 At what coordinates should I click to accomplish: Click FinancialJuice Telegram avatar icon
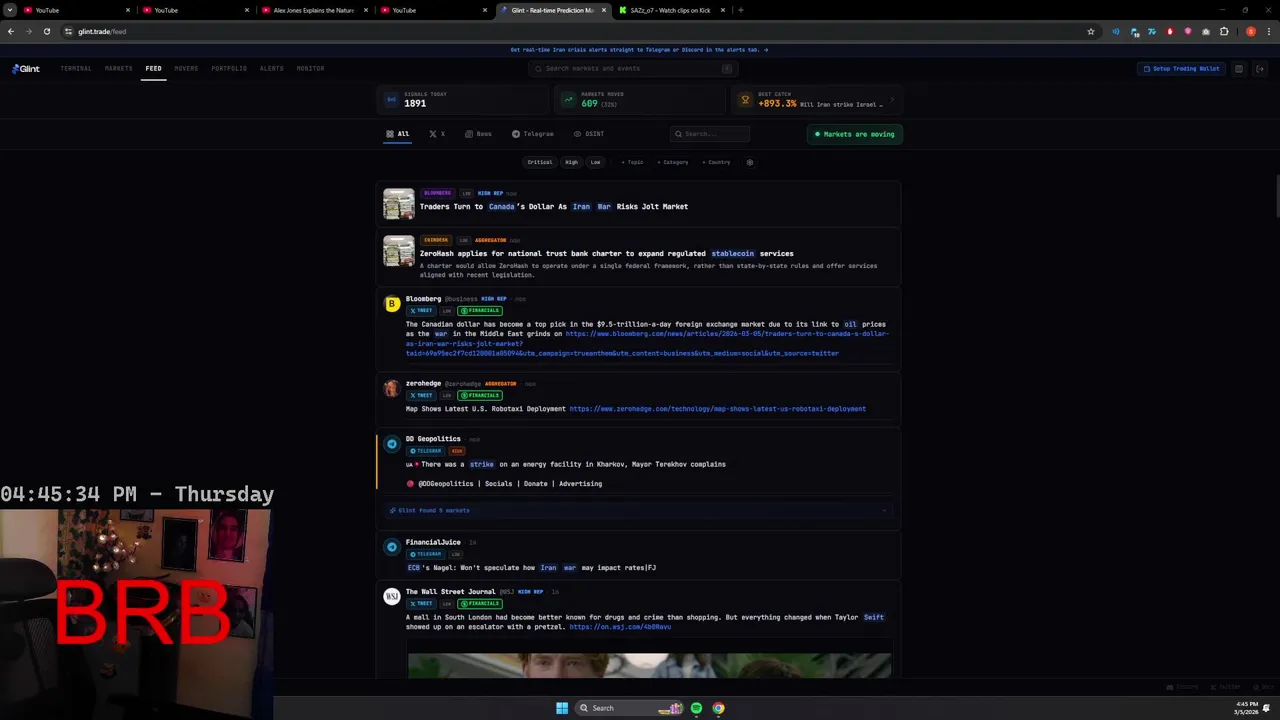tap(392, 547)
